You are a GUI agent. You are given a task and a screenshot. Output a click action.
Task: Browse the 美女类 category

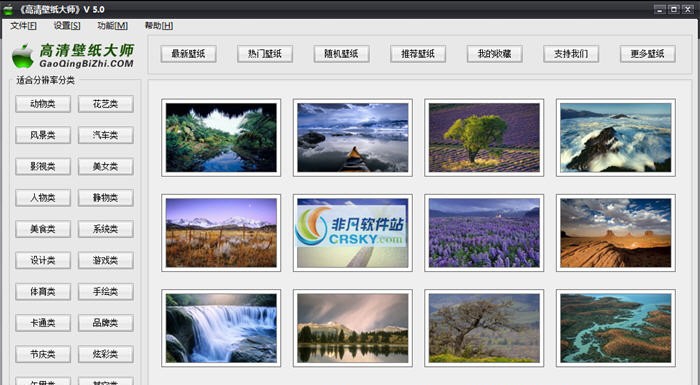[x=106, y=167]
